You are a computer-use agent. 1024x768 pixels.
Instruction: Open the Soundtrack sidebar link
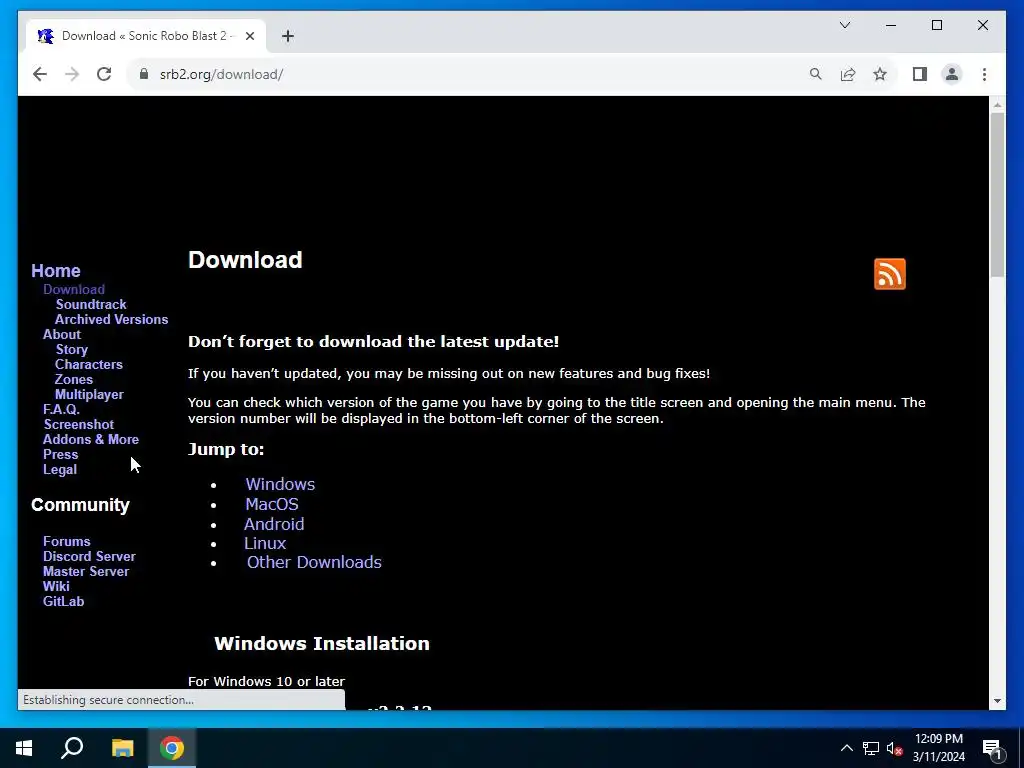[x=91, y=304]
